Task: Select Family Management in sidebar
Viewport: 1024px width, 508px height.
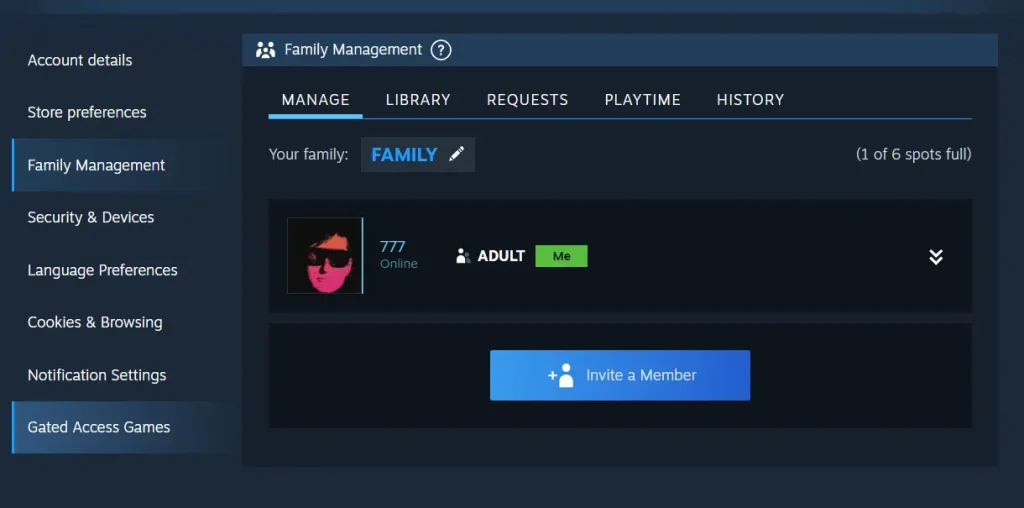Action: click(121, 165)
